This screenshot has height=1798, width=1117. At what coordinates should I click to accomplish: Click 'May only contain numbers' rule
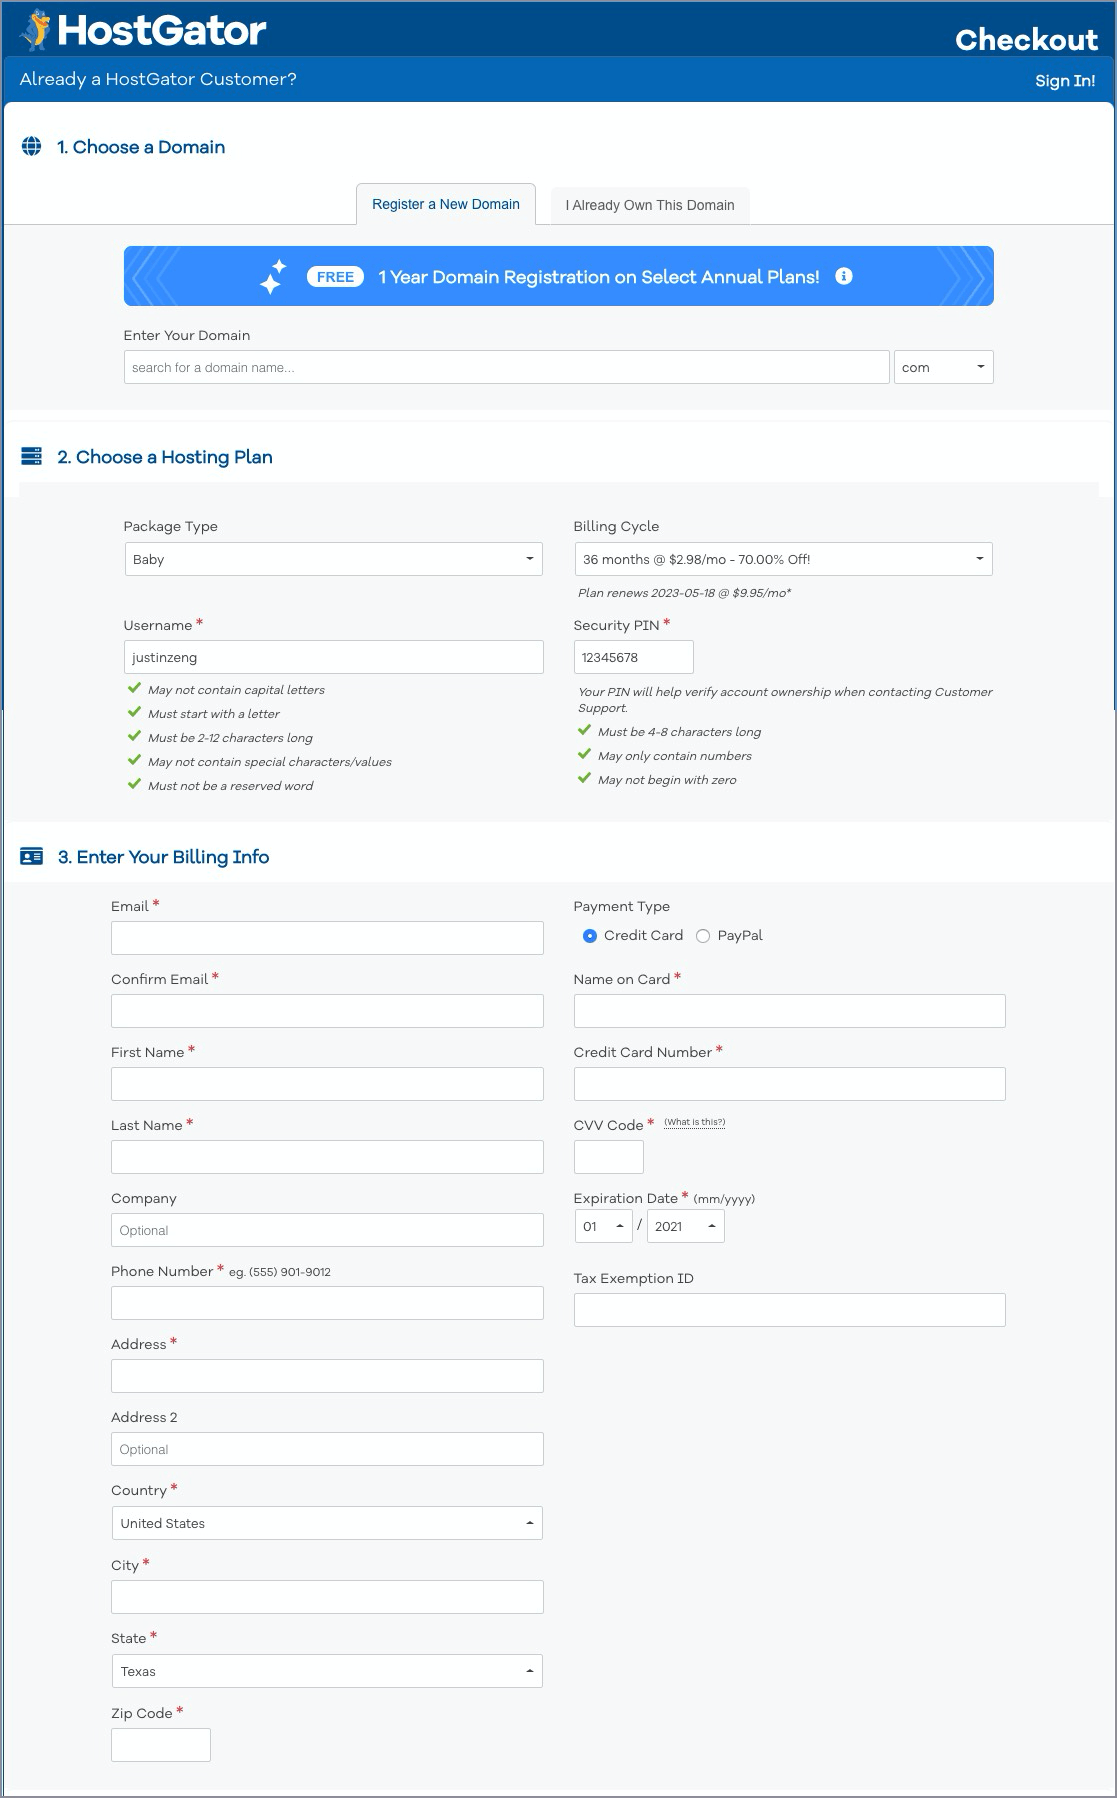pyautogui.click(x=675, y=756)
